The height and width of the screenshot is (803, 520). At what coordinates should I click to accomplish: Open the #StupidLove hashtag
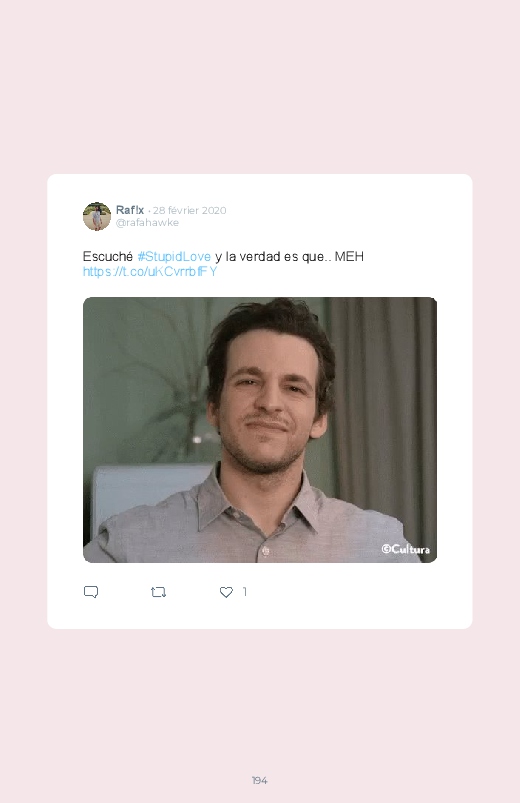pyautogui.click(x=174, y=257)
